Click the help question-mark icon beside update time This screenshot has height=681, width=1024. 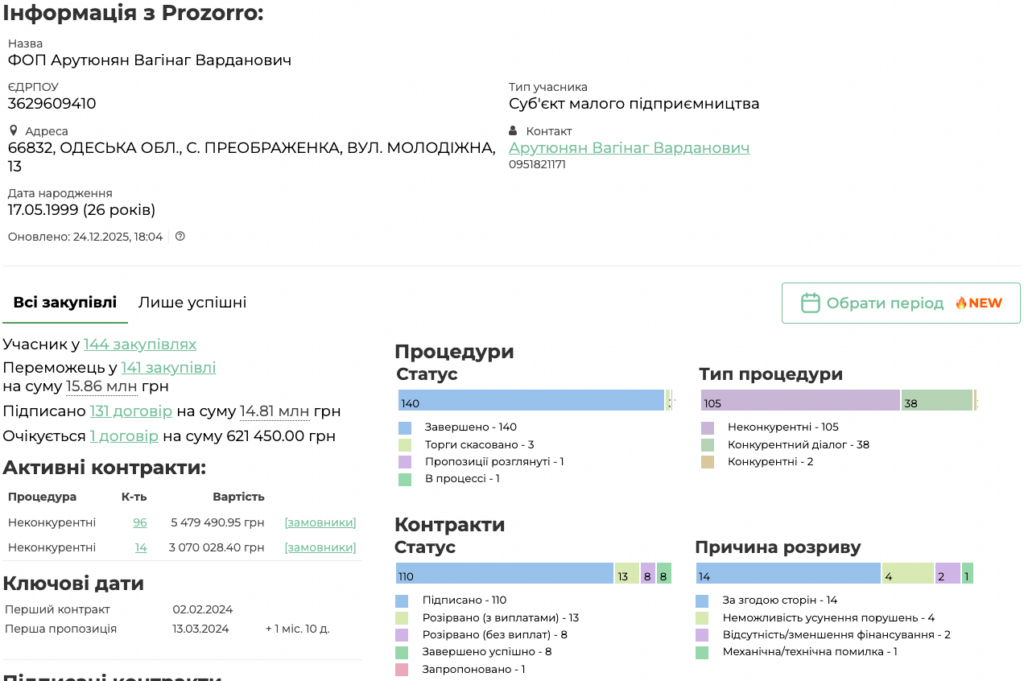click(180, 237)
